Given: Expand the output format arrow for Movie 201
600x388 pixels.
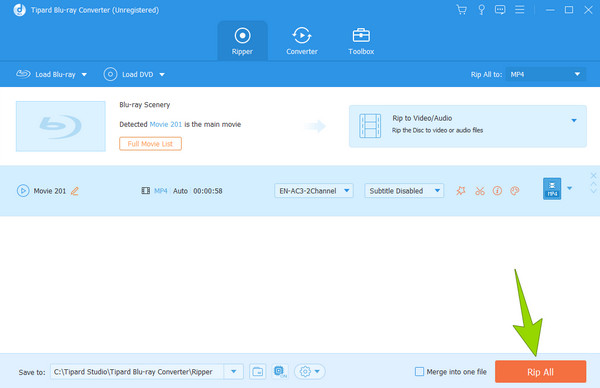Looking at the screenshot, I should point(569,188).
